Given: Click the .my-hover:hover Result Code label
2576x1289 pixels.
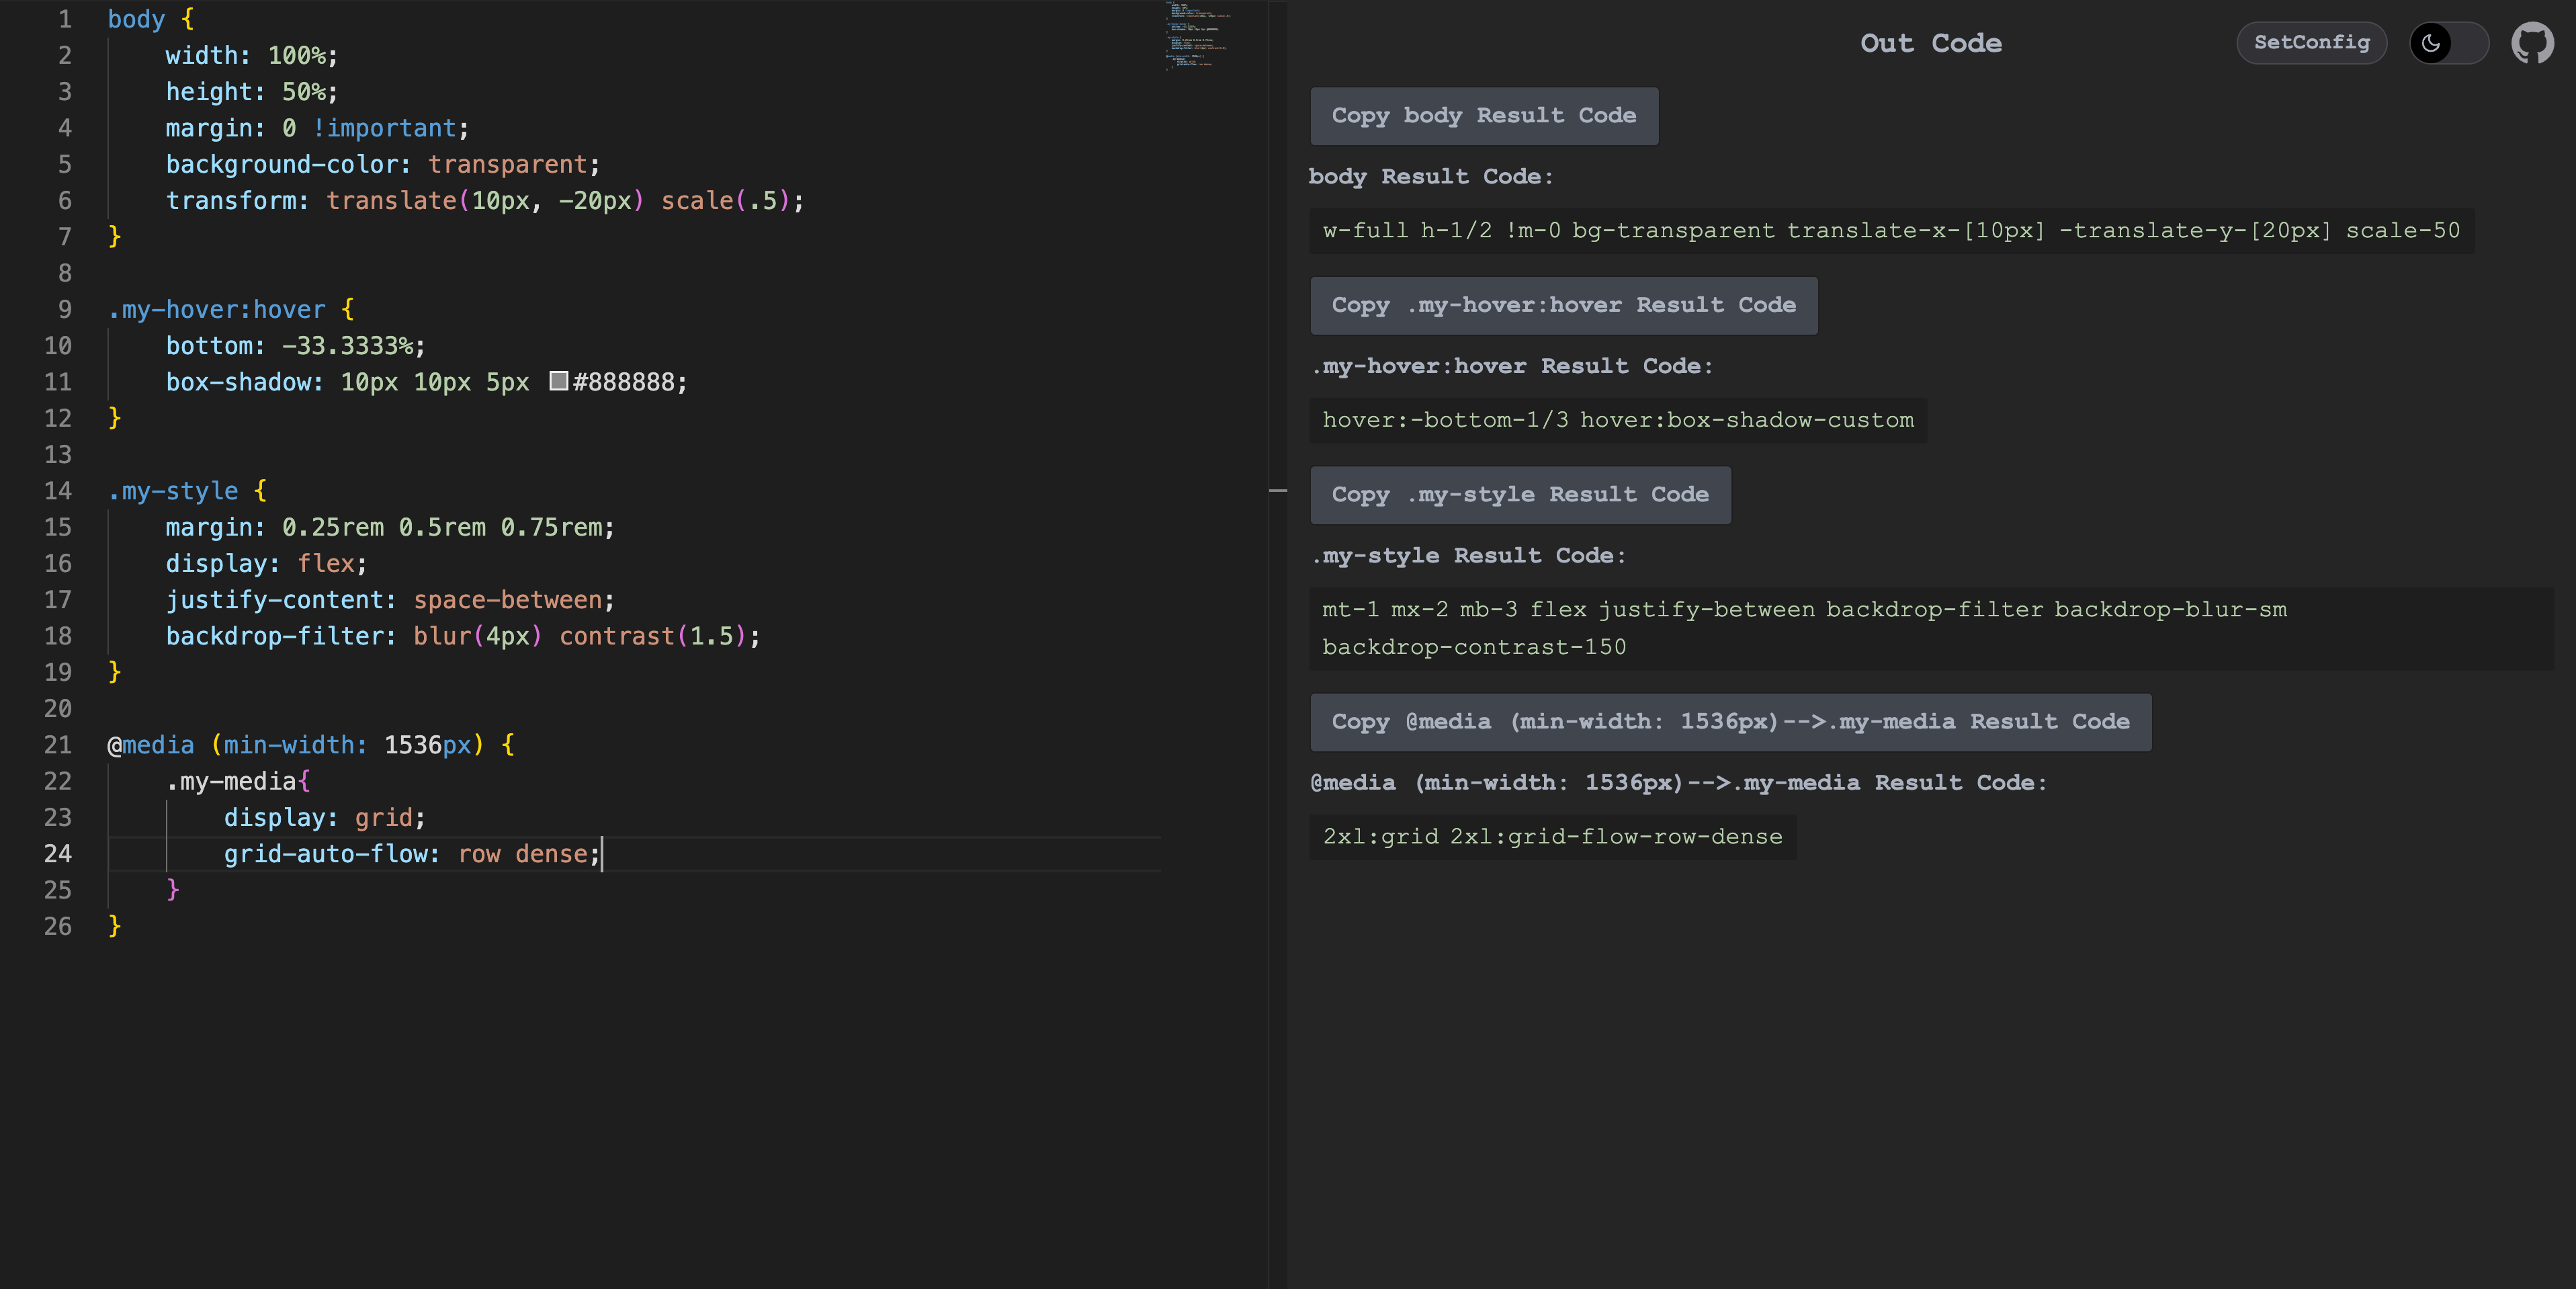Looking at the screenshot, I should click(x=1511, y=366).
